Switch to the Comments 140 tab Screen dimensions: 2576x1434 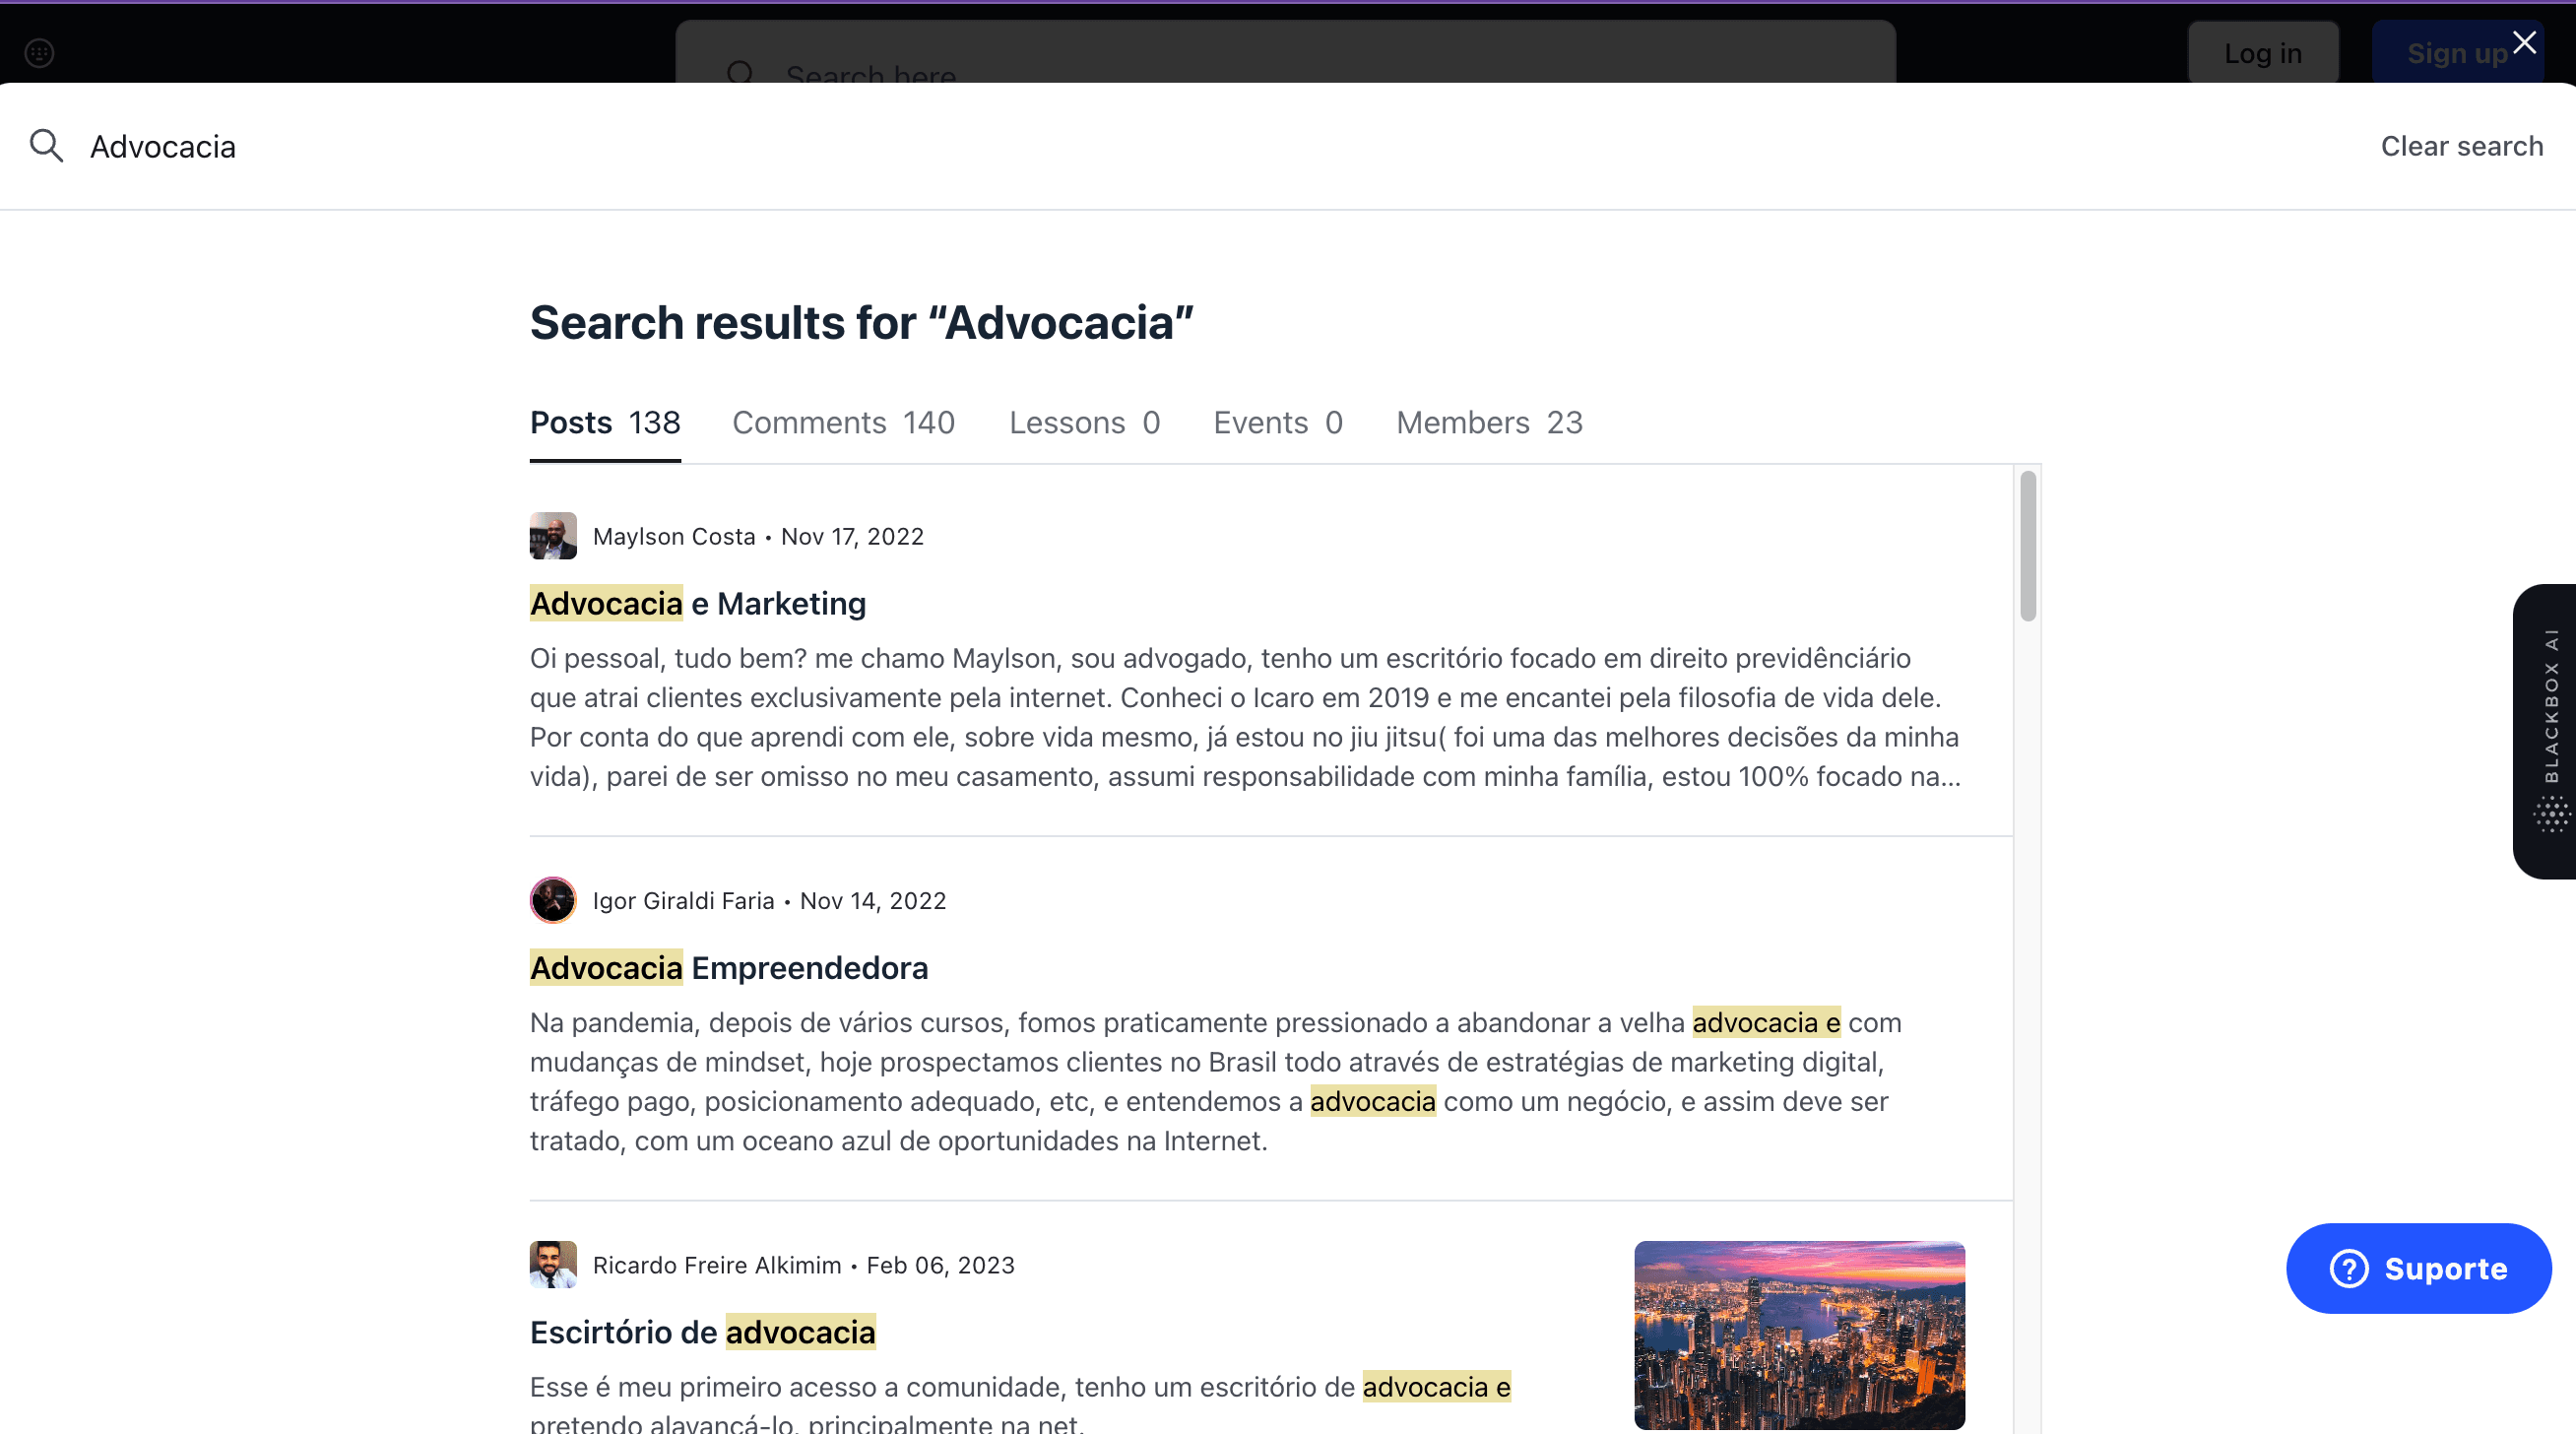[843, 423]
